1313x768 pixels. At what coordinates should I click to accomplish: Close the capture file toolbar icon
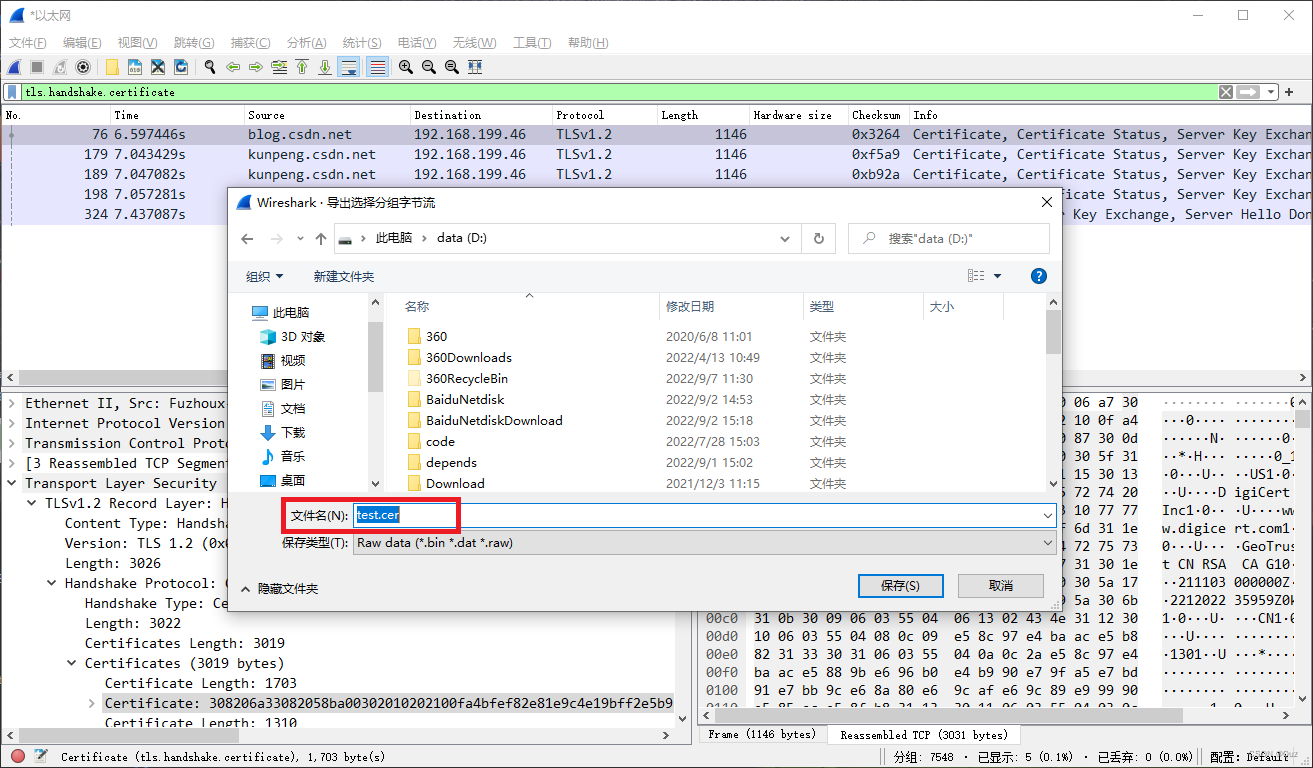click(x=158, y=67)
